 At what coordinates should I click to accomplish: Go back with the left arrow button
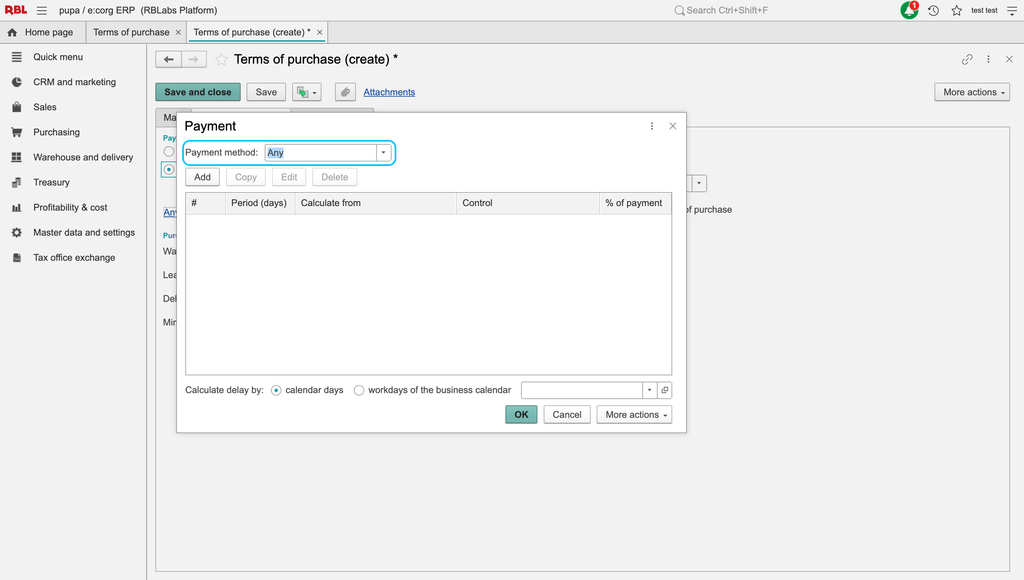(x=168, y=59)
